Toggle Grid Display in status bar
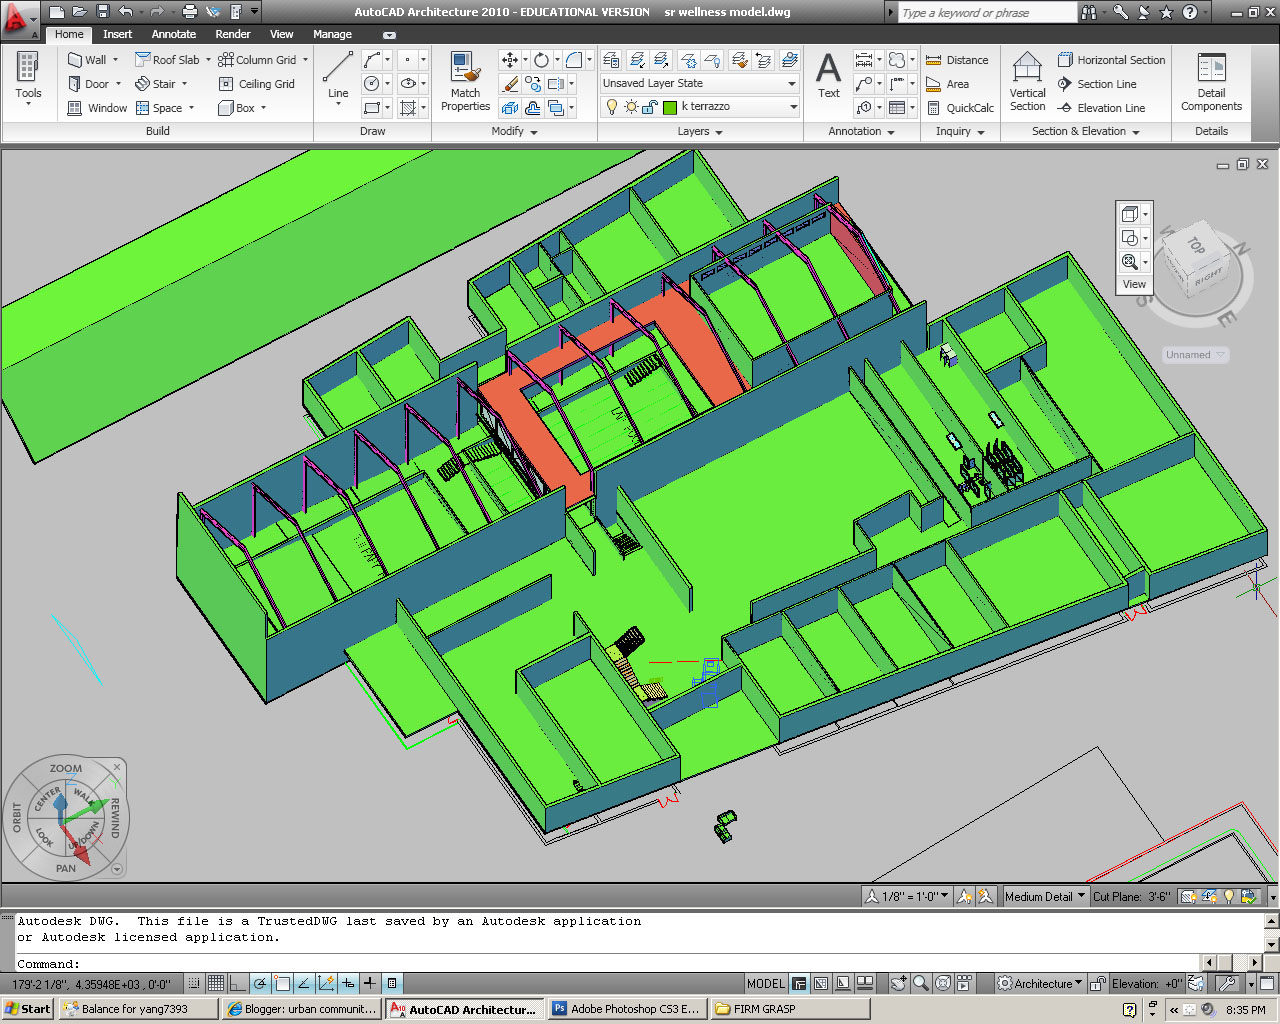1280x1024 pixels. (216, 983)
